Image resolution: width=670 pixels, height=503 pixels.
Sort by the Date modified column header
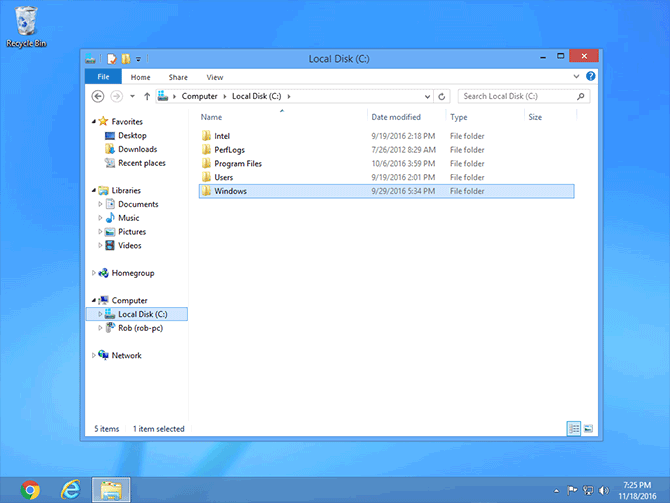coord(396,117)
